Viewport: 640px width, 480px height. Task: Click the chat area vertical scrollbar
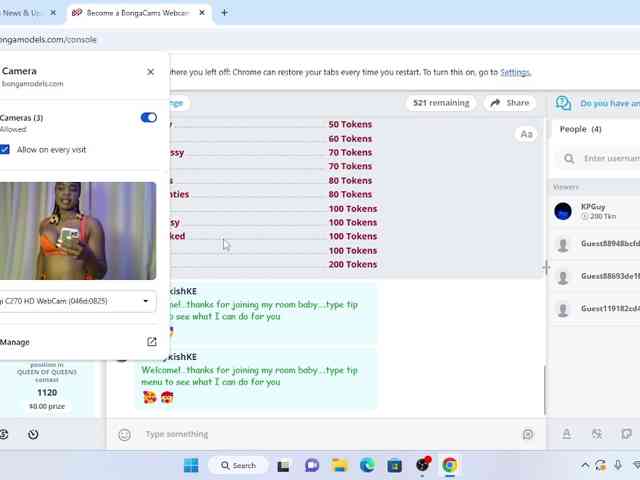coord(545,390)
